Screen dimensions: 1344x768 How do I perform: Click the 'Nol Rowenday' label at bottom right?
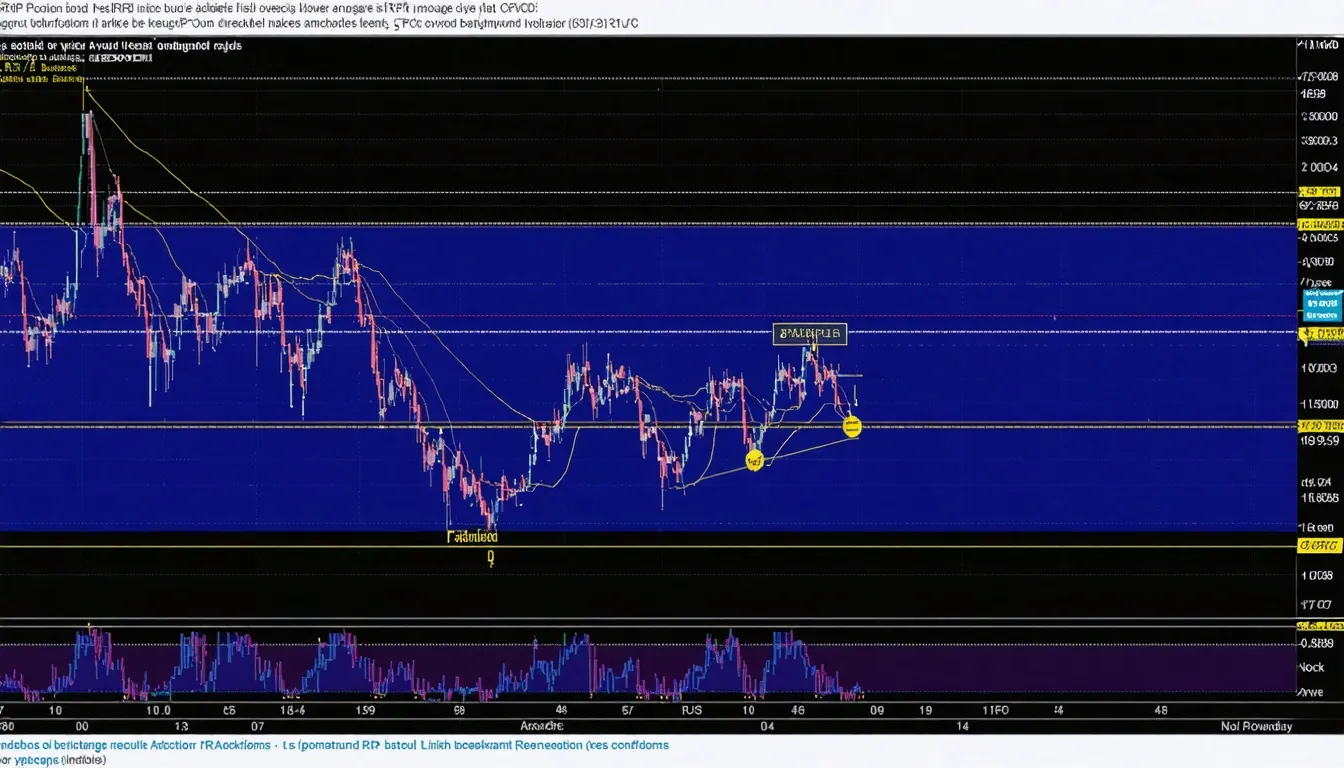(1256, 726)
